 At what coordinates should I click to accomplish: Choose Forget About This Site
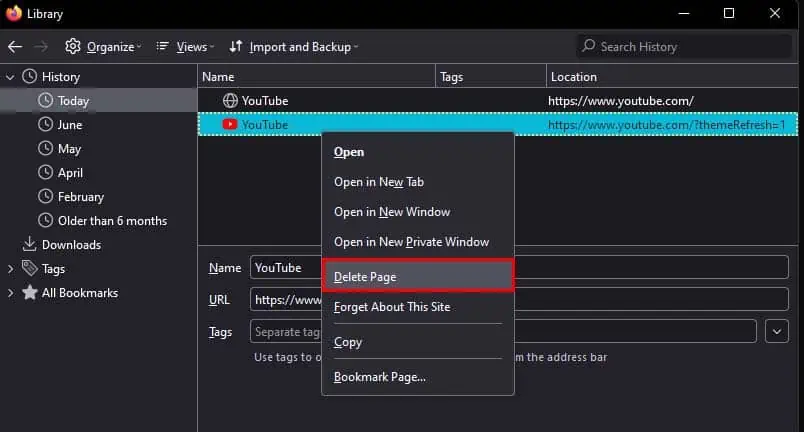pyautogui.click(x=418, y=307)
